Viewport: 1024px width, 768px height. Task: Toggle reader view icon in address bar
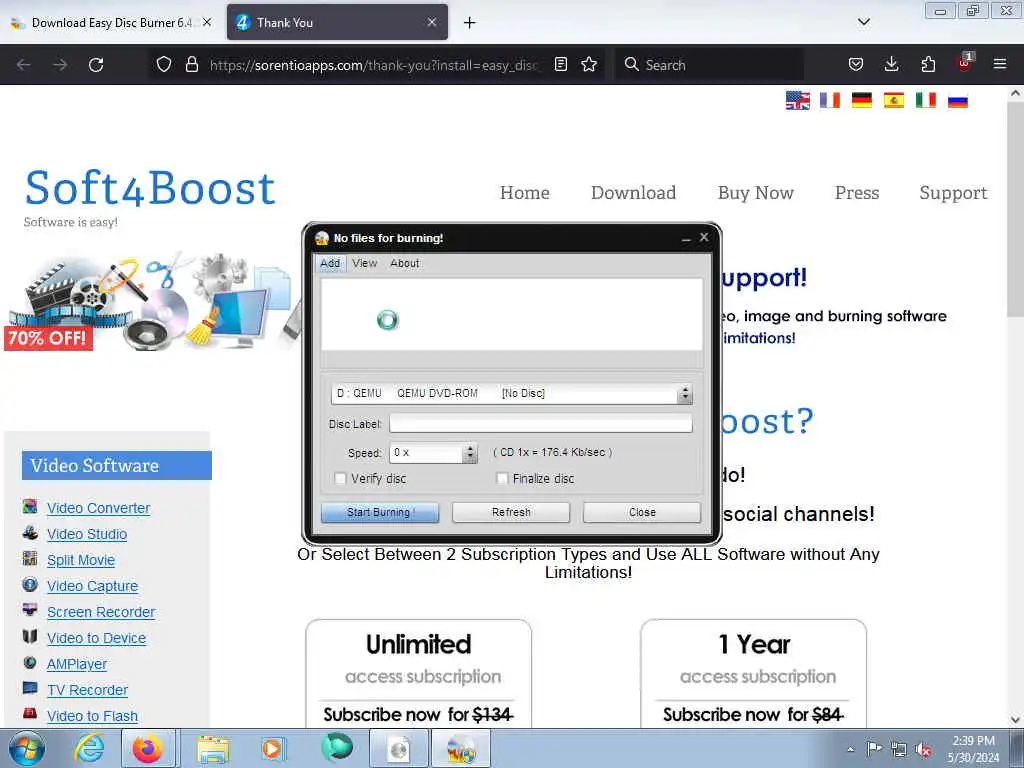[x=560, y=65]
